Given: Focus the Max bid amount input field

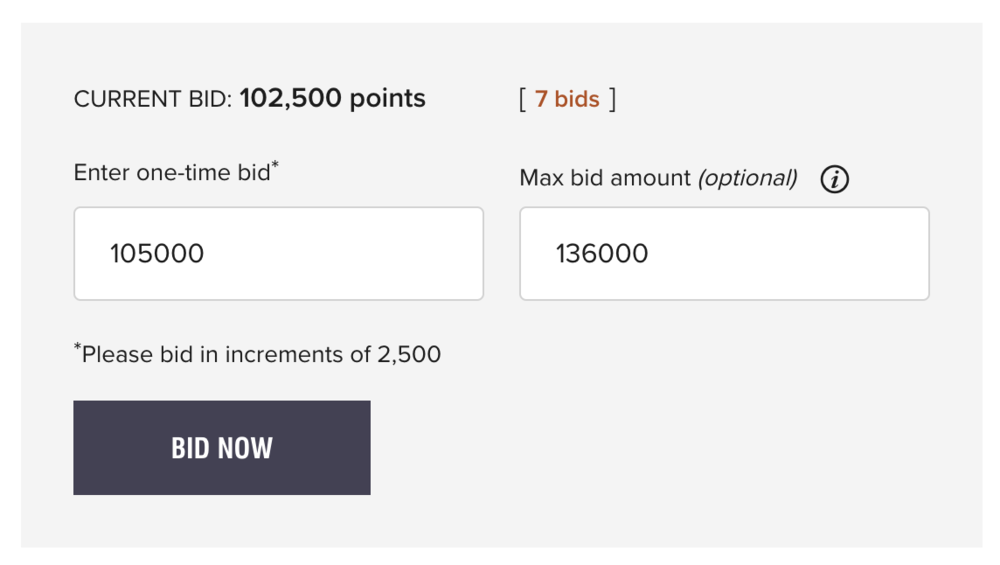Looking at the screenshot, I should coord(724,253).
